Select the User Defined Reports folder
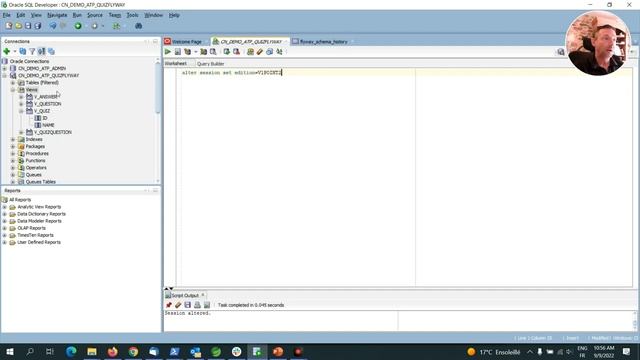 tap(39, 242)
